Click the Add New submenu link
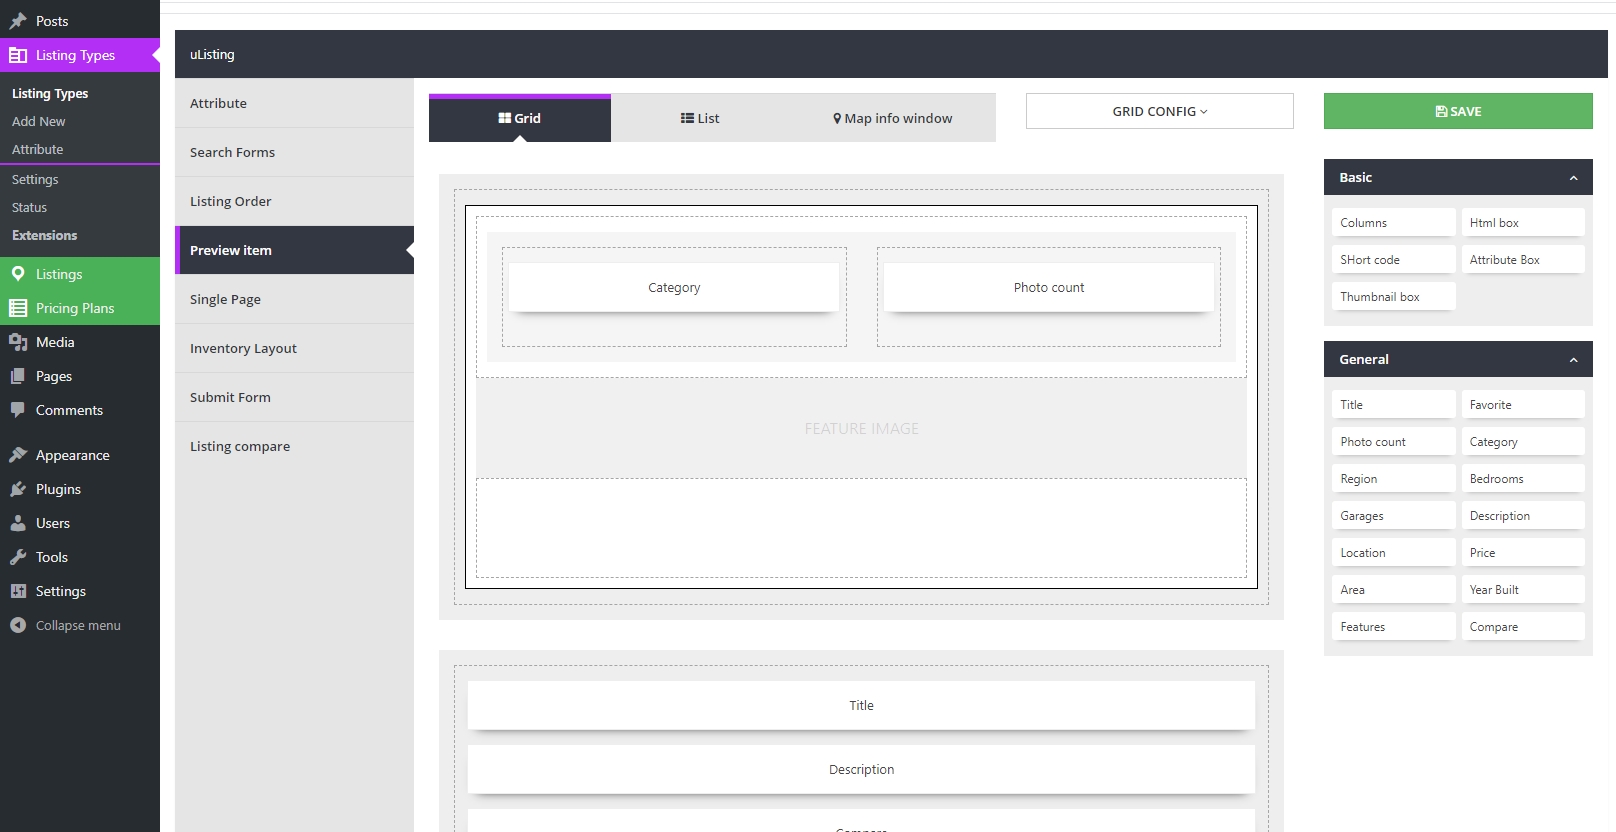This screenshot has width=1616, height=832. tap(39, 121)
